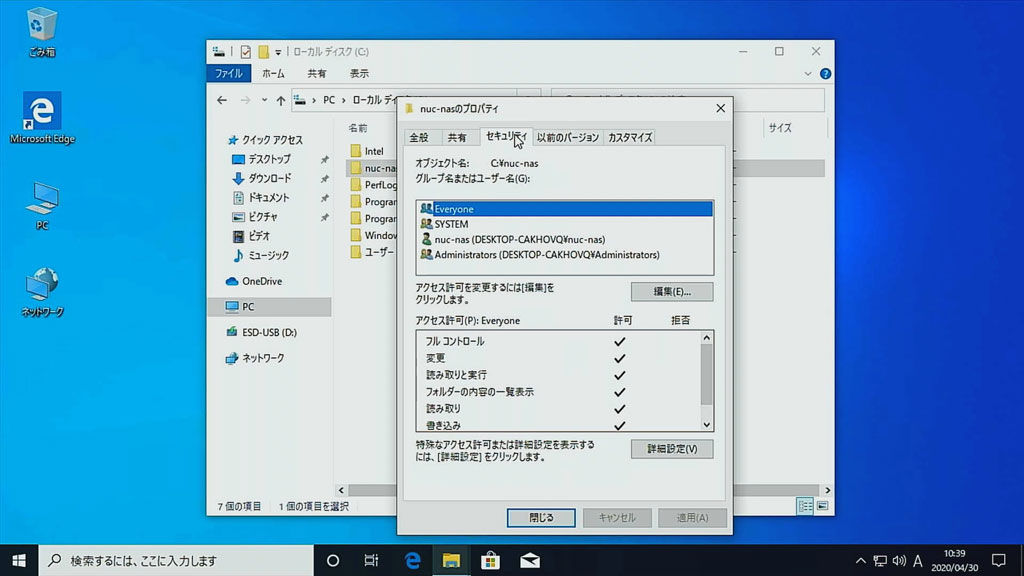1024x576 pixels.
Task: Select Administrators group in the list
Action: pos(546,255)
